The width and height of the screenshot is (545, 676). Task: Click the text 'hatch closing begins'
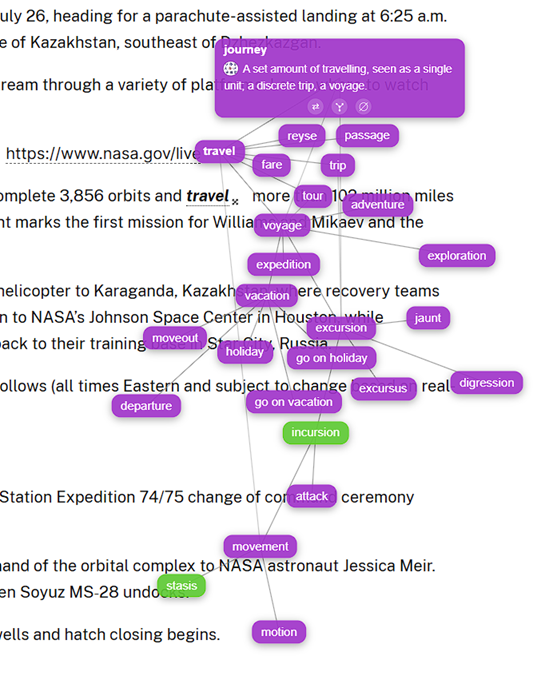[x=142, y=635]
